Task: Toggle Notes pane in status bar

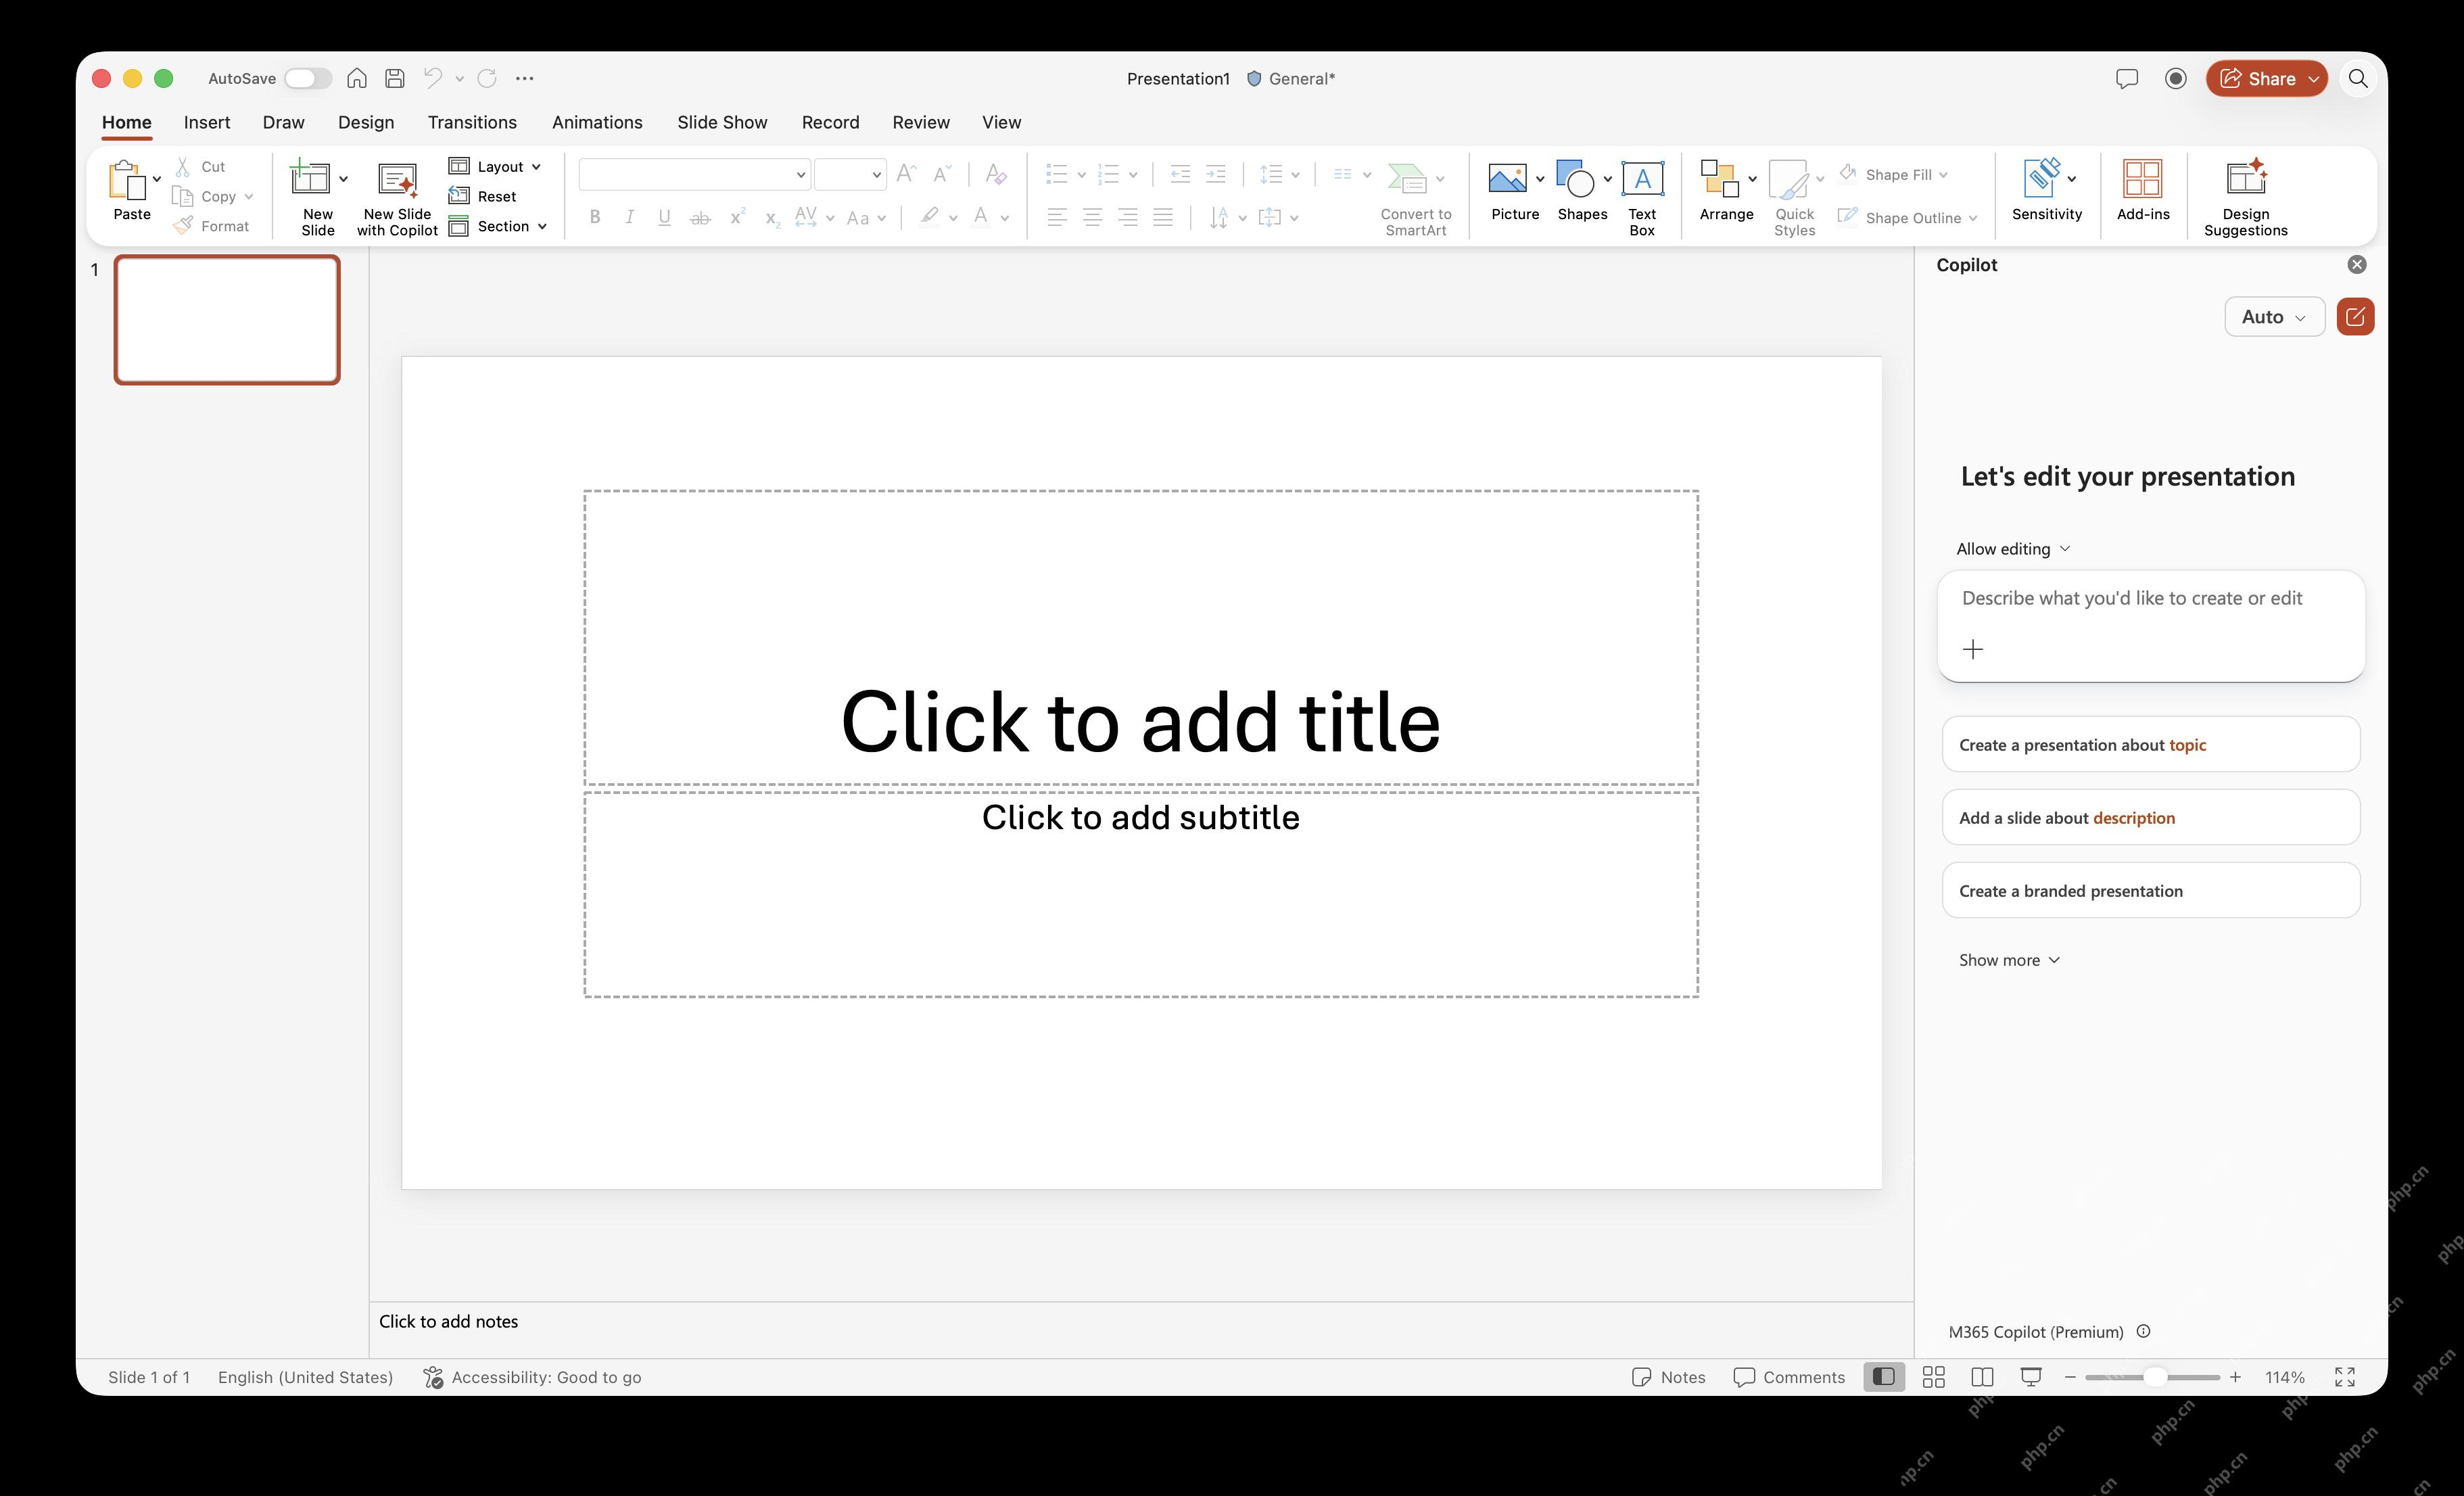Action: pos(1669,1377)
